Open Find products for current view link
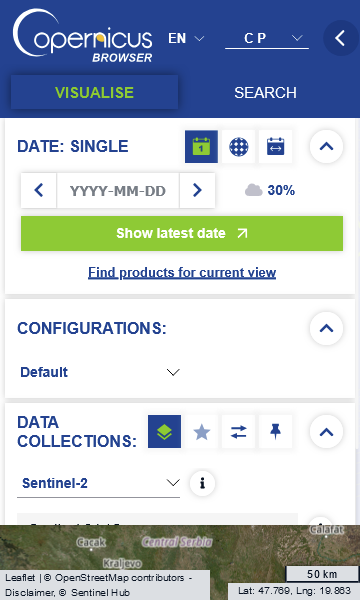Screen dimensions: 360x600 [x=182, y=272]
